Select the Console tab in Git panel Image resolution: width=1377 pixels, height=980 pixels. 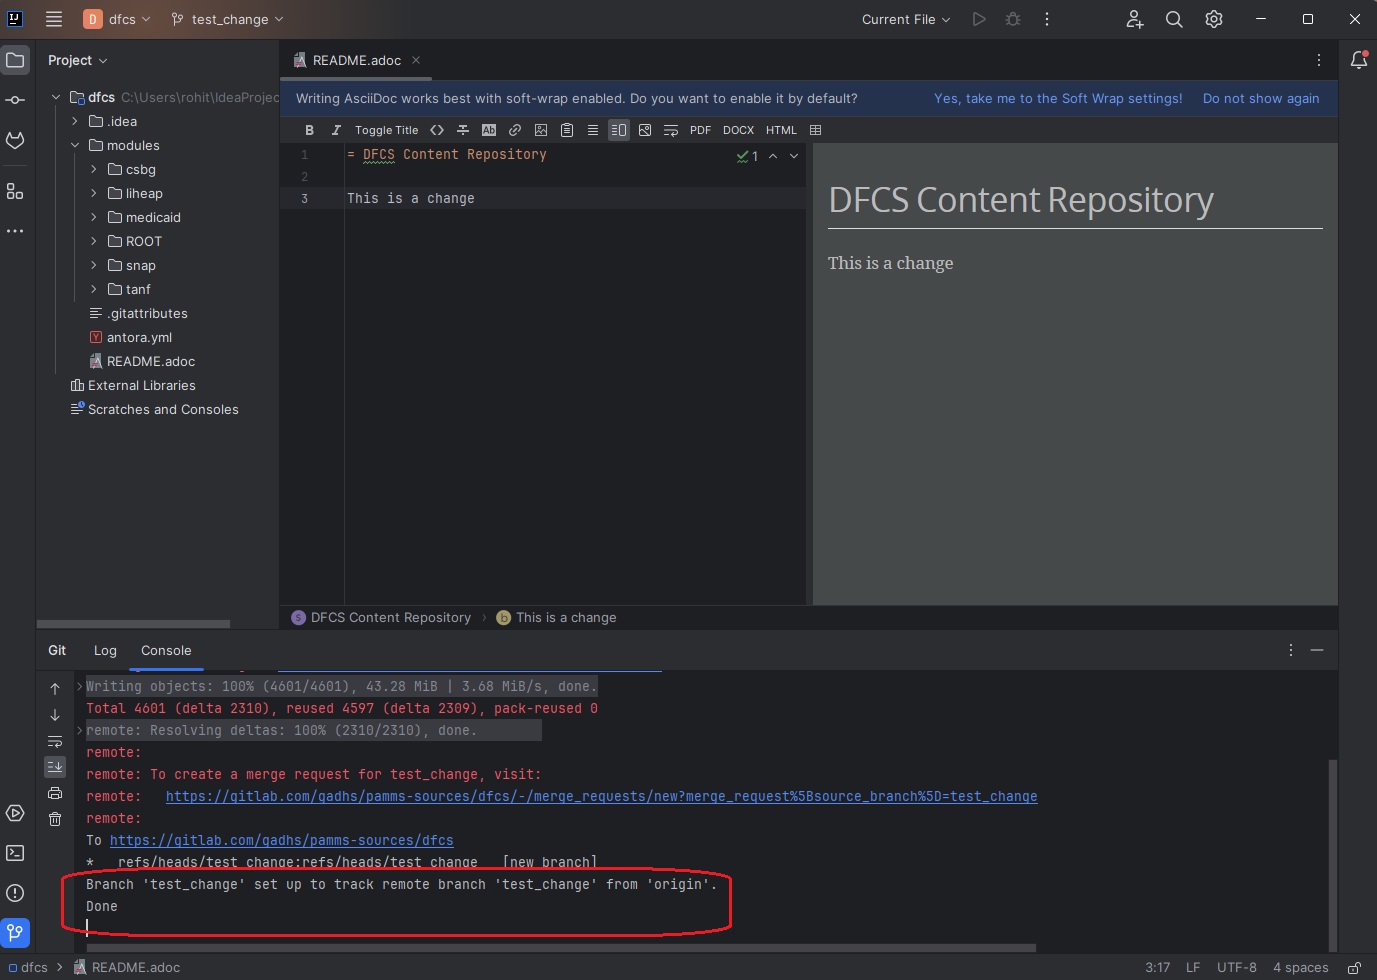tap(166, 650)
